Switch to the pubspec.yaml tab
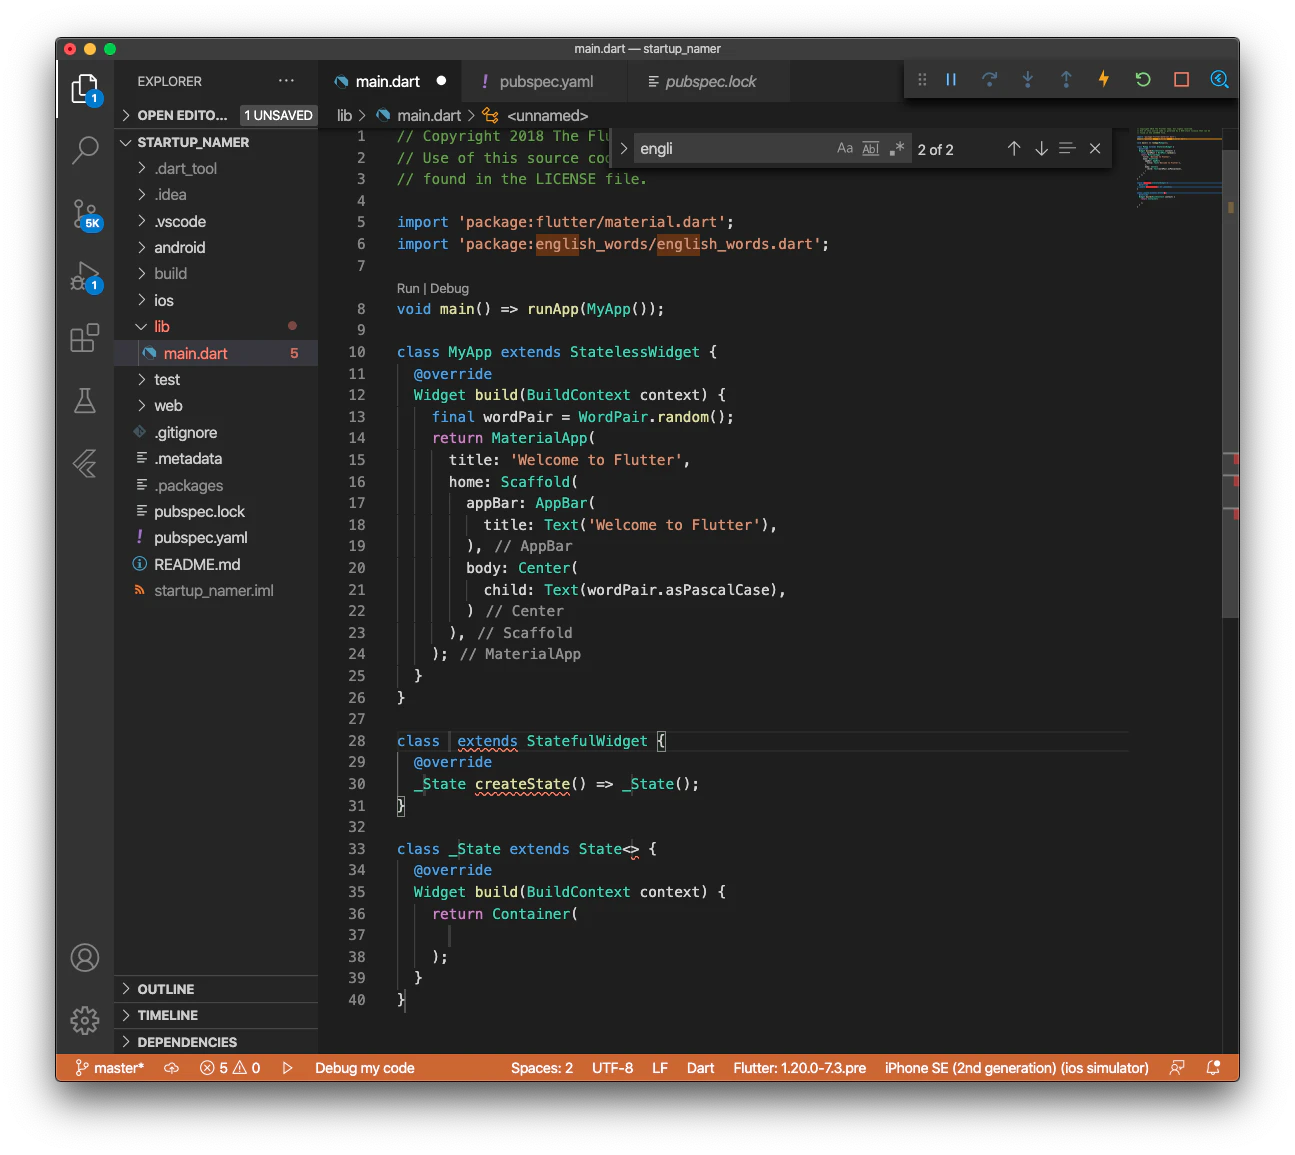This screenshot has height=1155, width=1295. point(545,81)
